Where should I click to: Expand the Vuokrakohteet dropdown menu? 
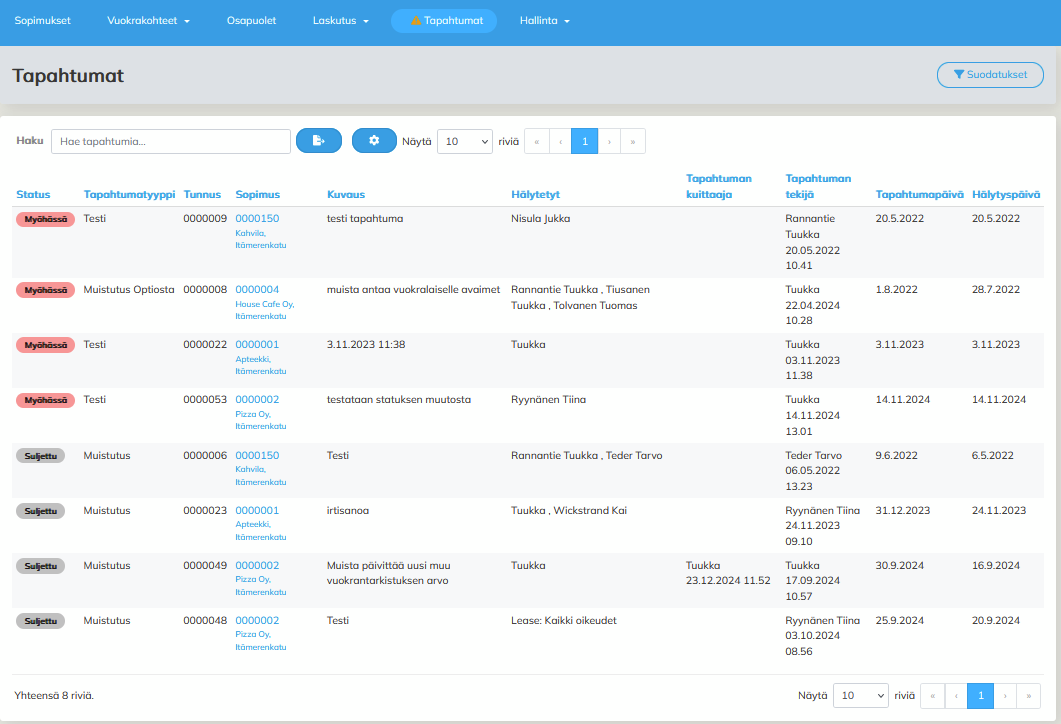click(x=148, y=21)
